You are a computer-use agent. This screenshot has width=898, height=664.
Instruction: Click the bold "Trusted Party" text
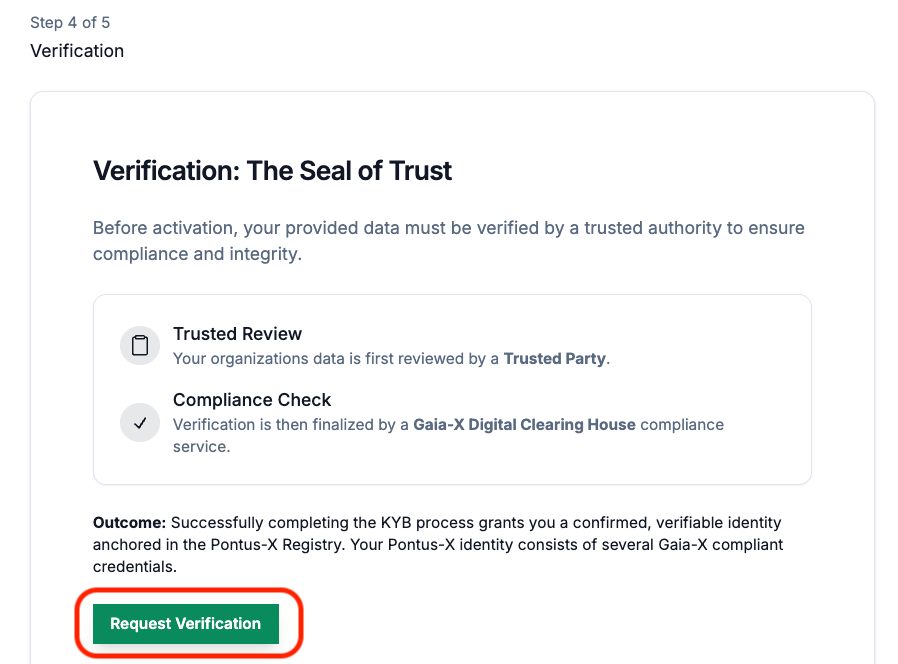555,358
